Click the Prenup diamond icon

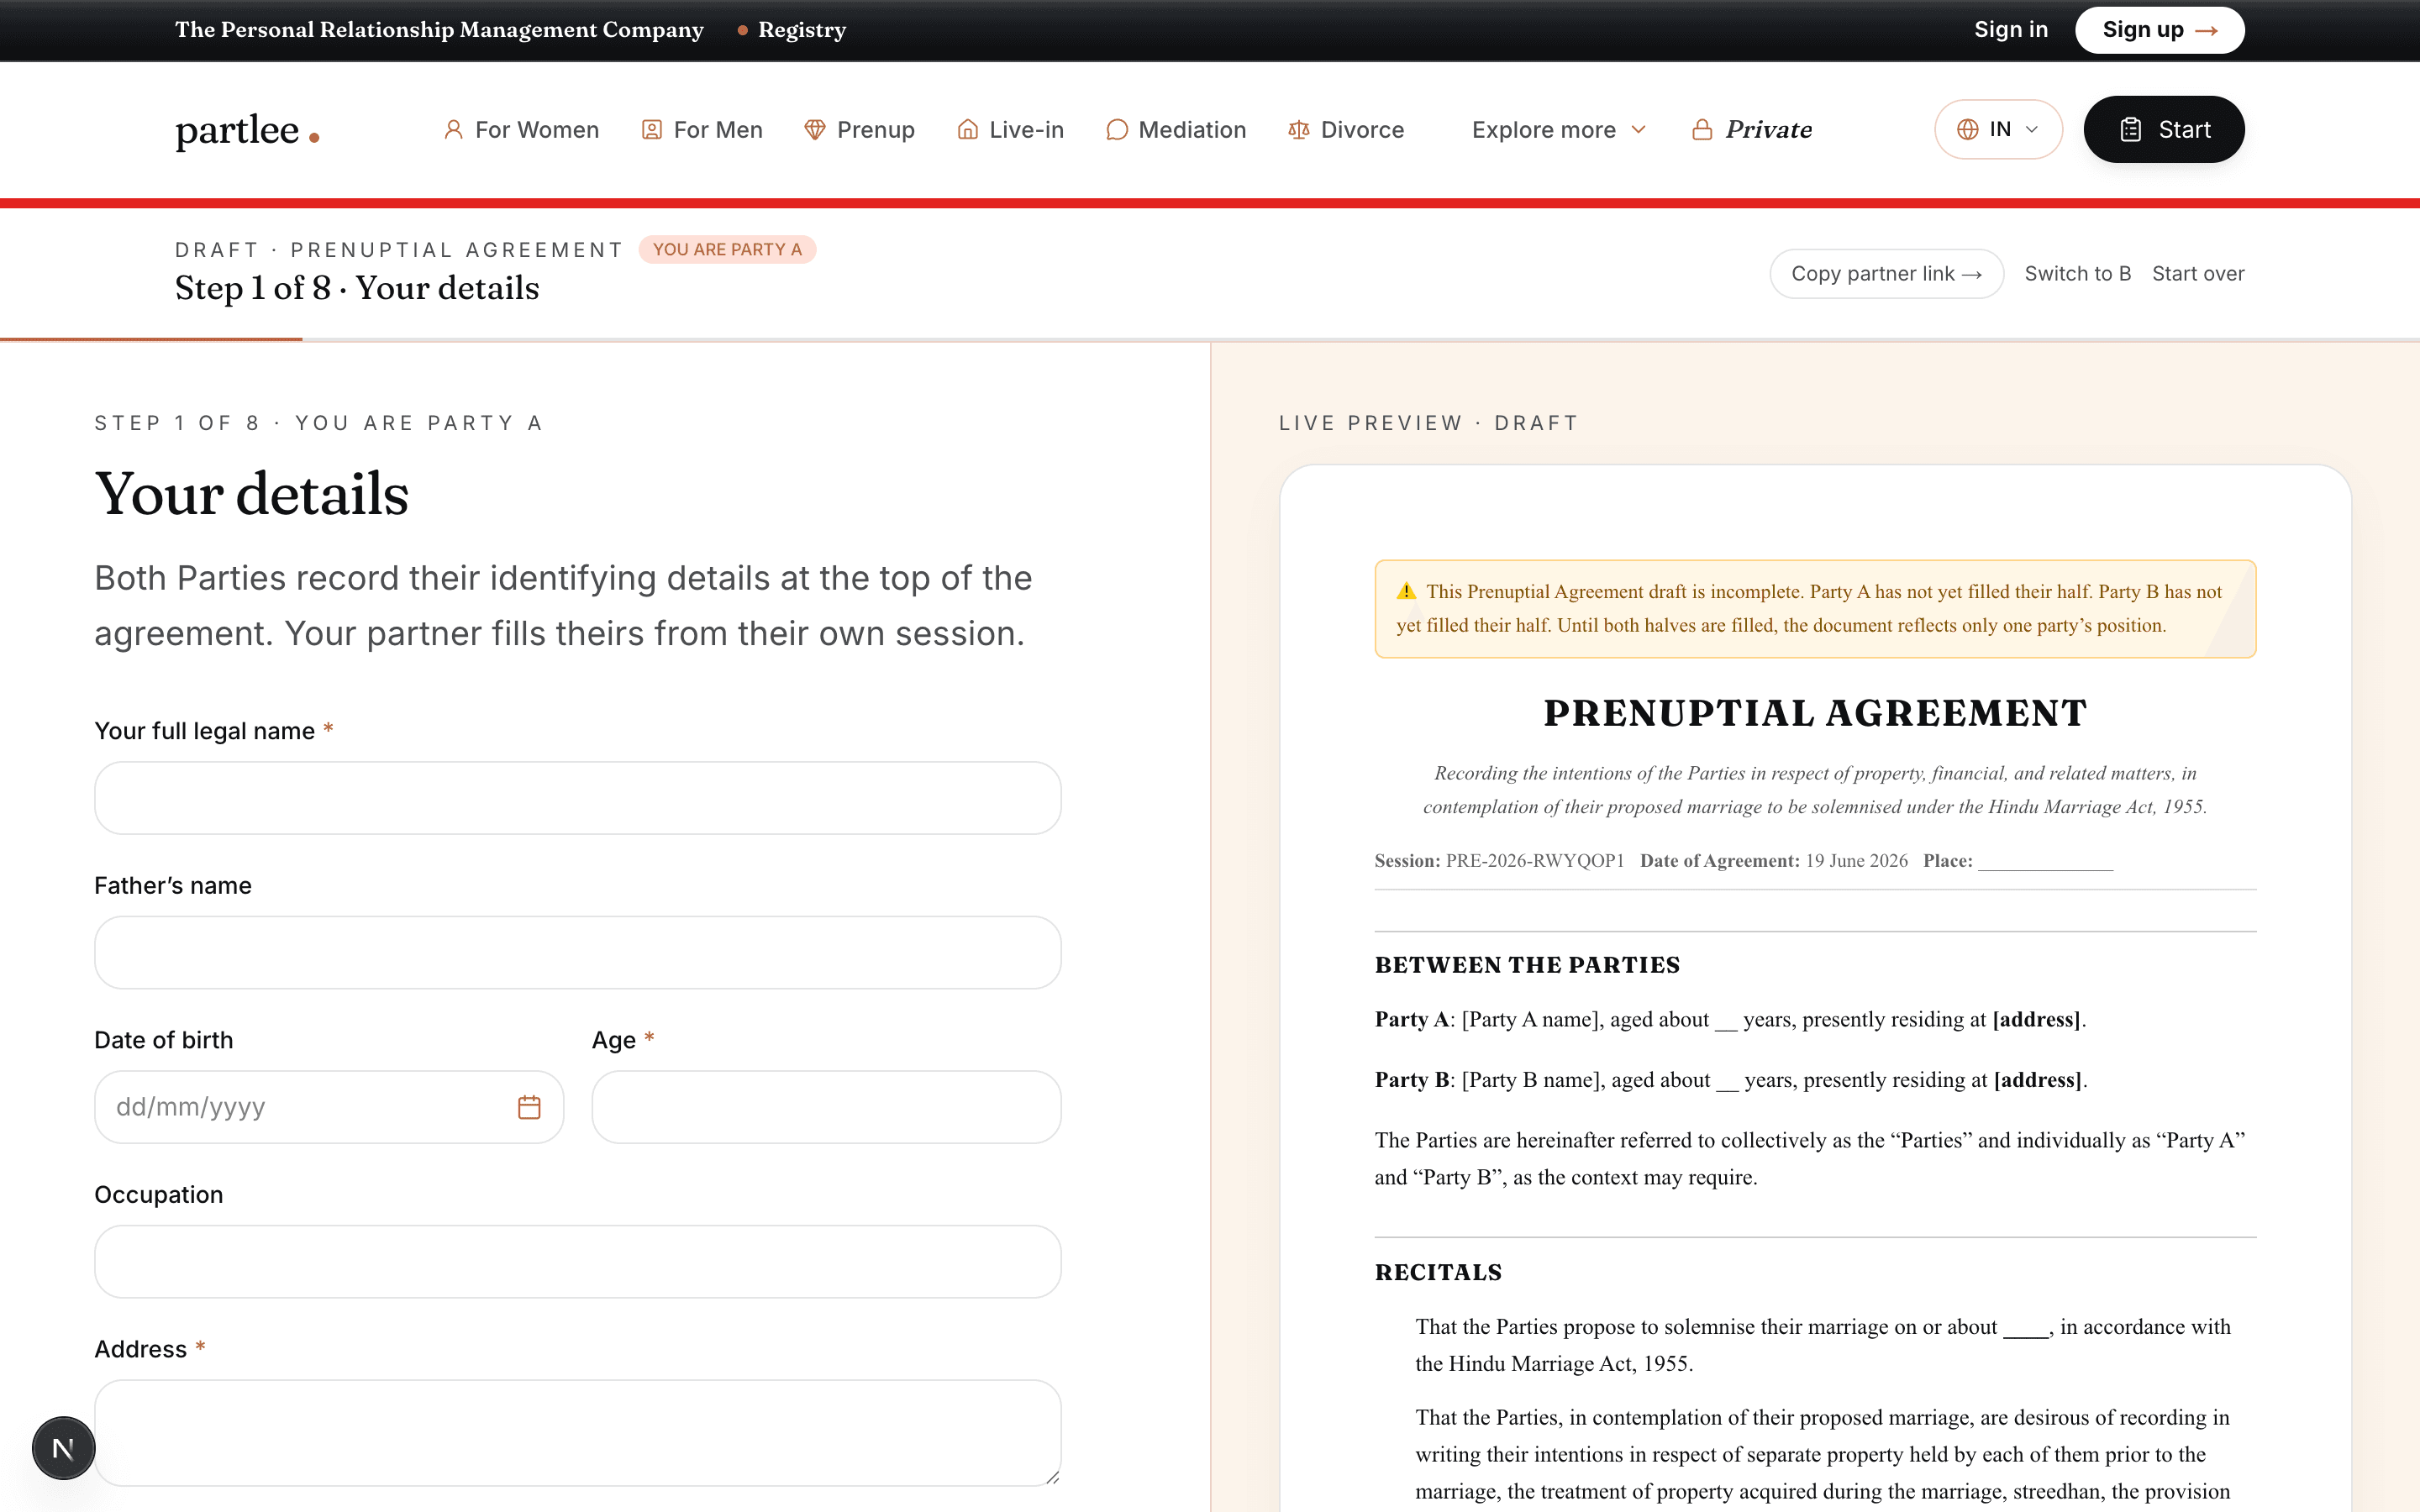pyautogui.click(x=815, y=130)
